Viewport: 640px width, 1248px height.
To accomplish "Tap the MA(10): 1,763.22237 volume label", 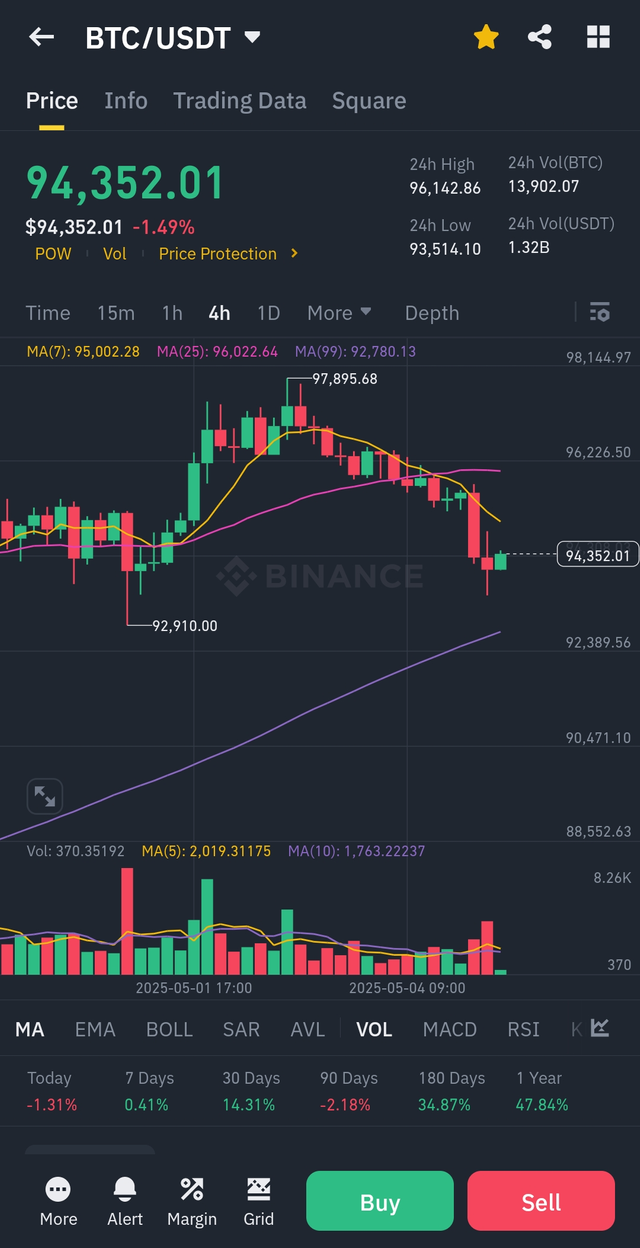I will point(357,852).
